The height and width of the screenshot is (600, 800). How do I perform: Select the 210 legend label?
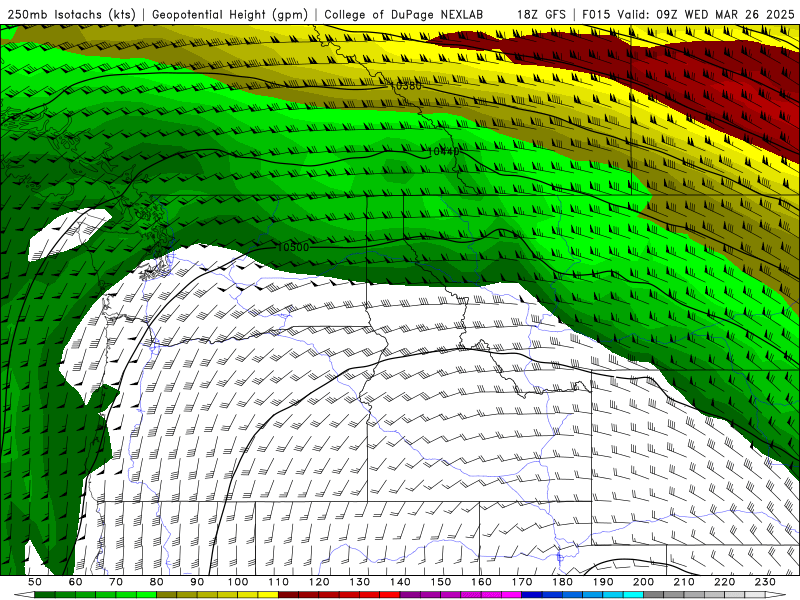[x=684, y=582]
